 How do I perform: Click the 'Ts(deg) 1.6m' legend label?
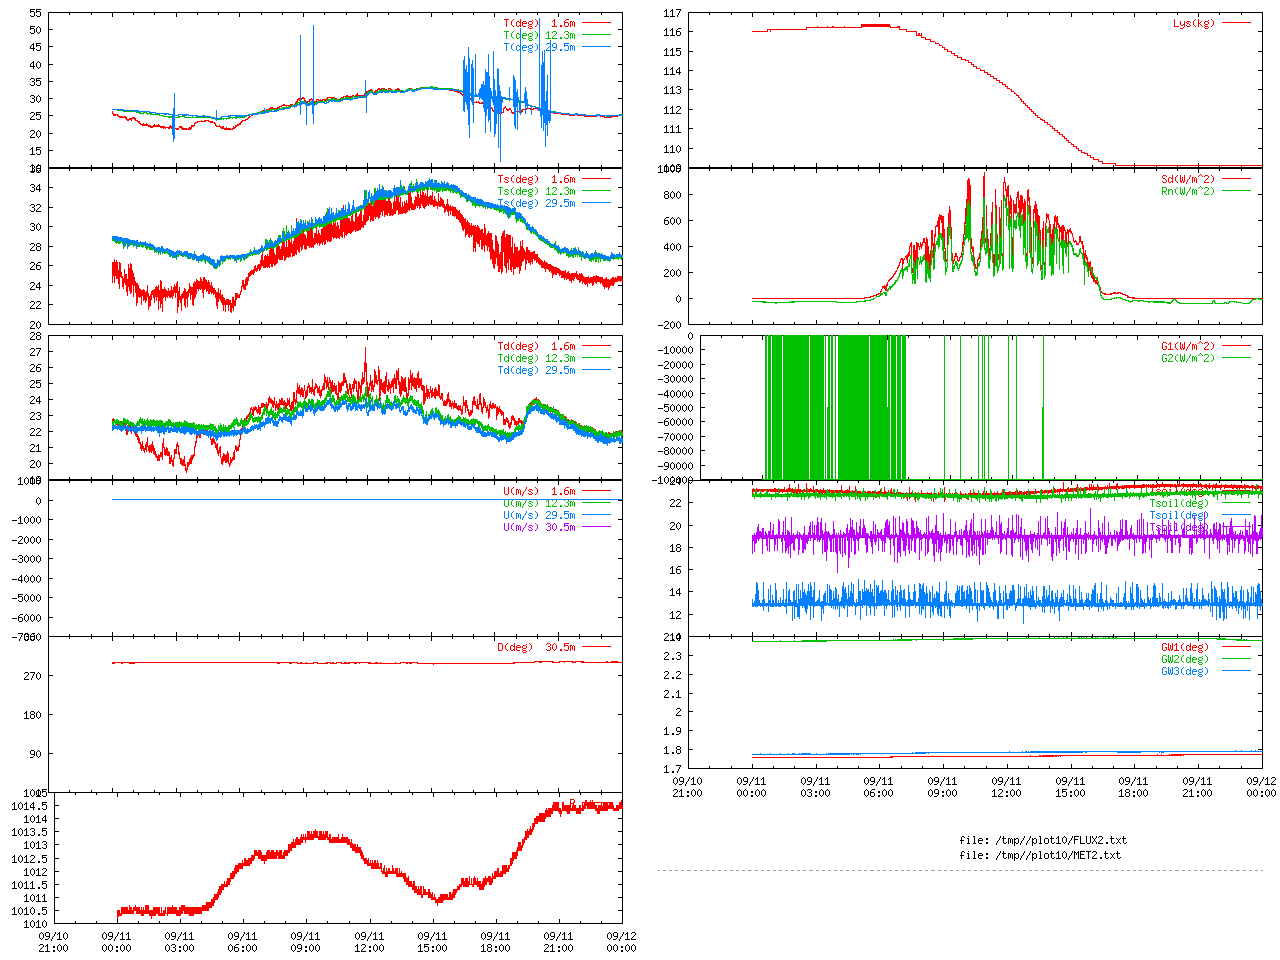[x=537, y=180]
